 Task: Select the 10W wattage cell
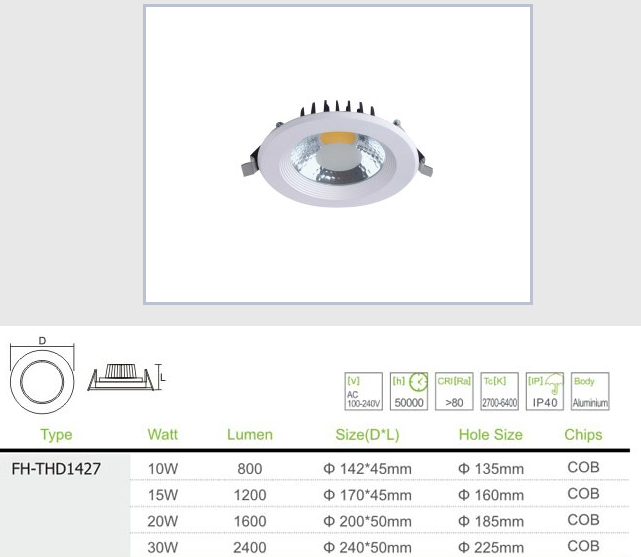point(163,469)
